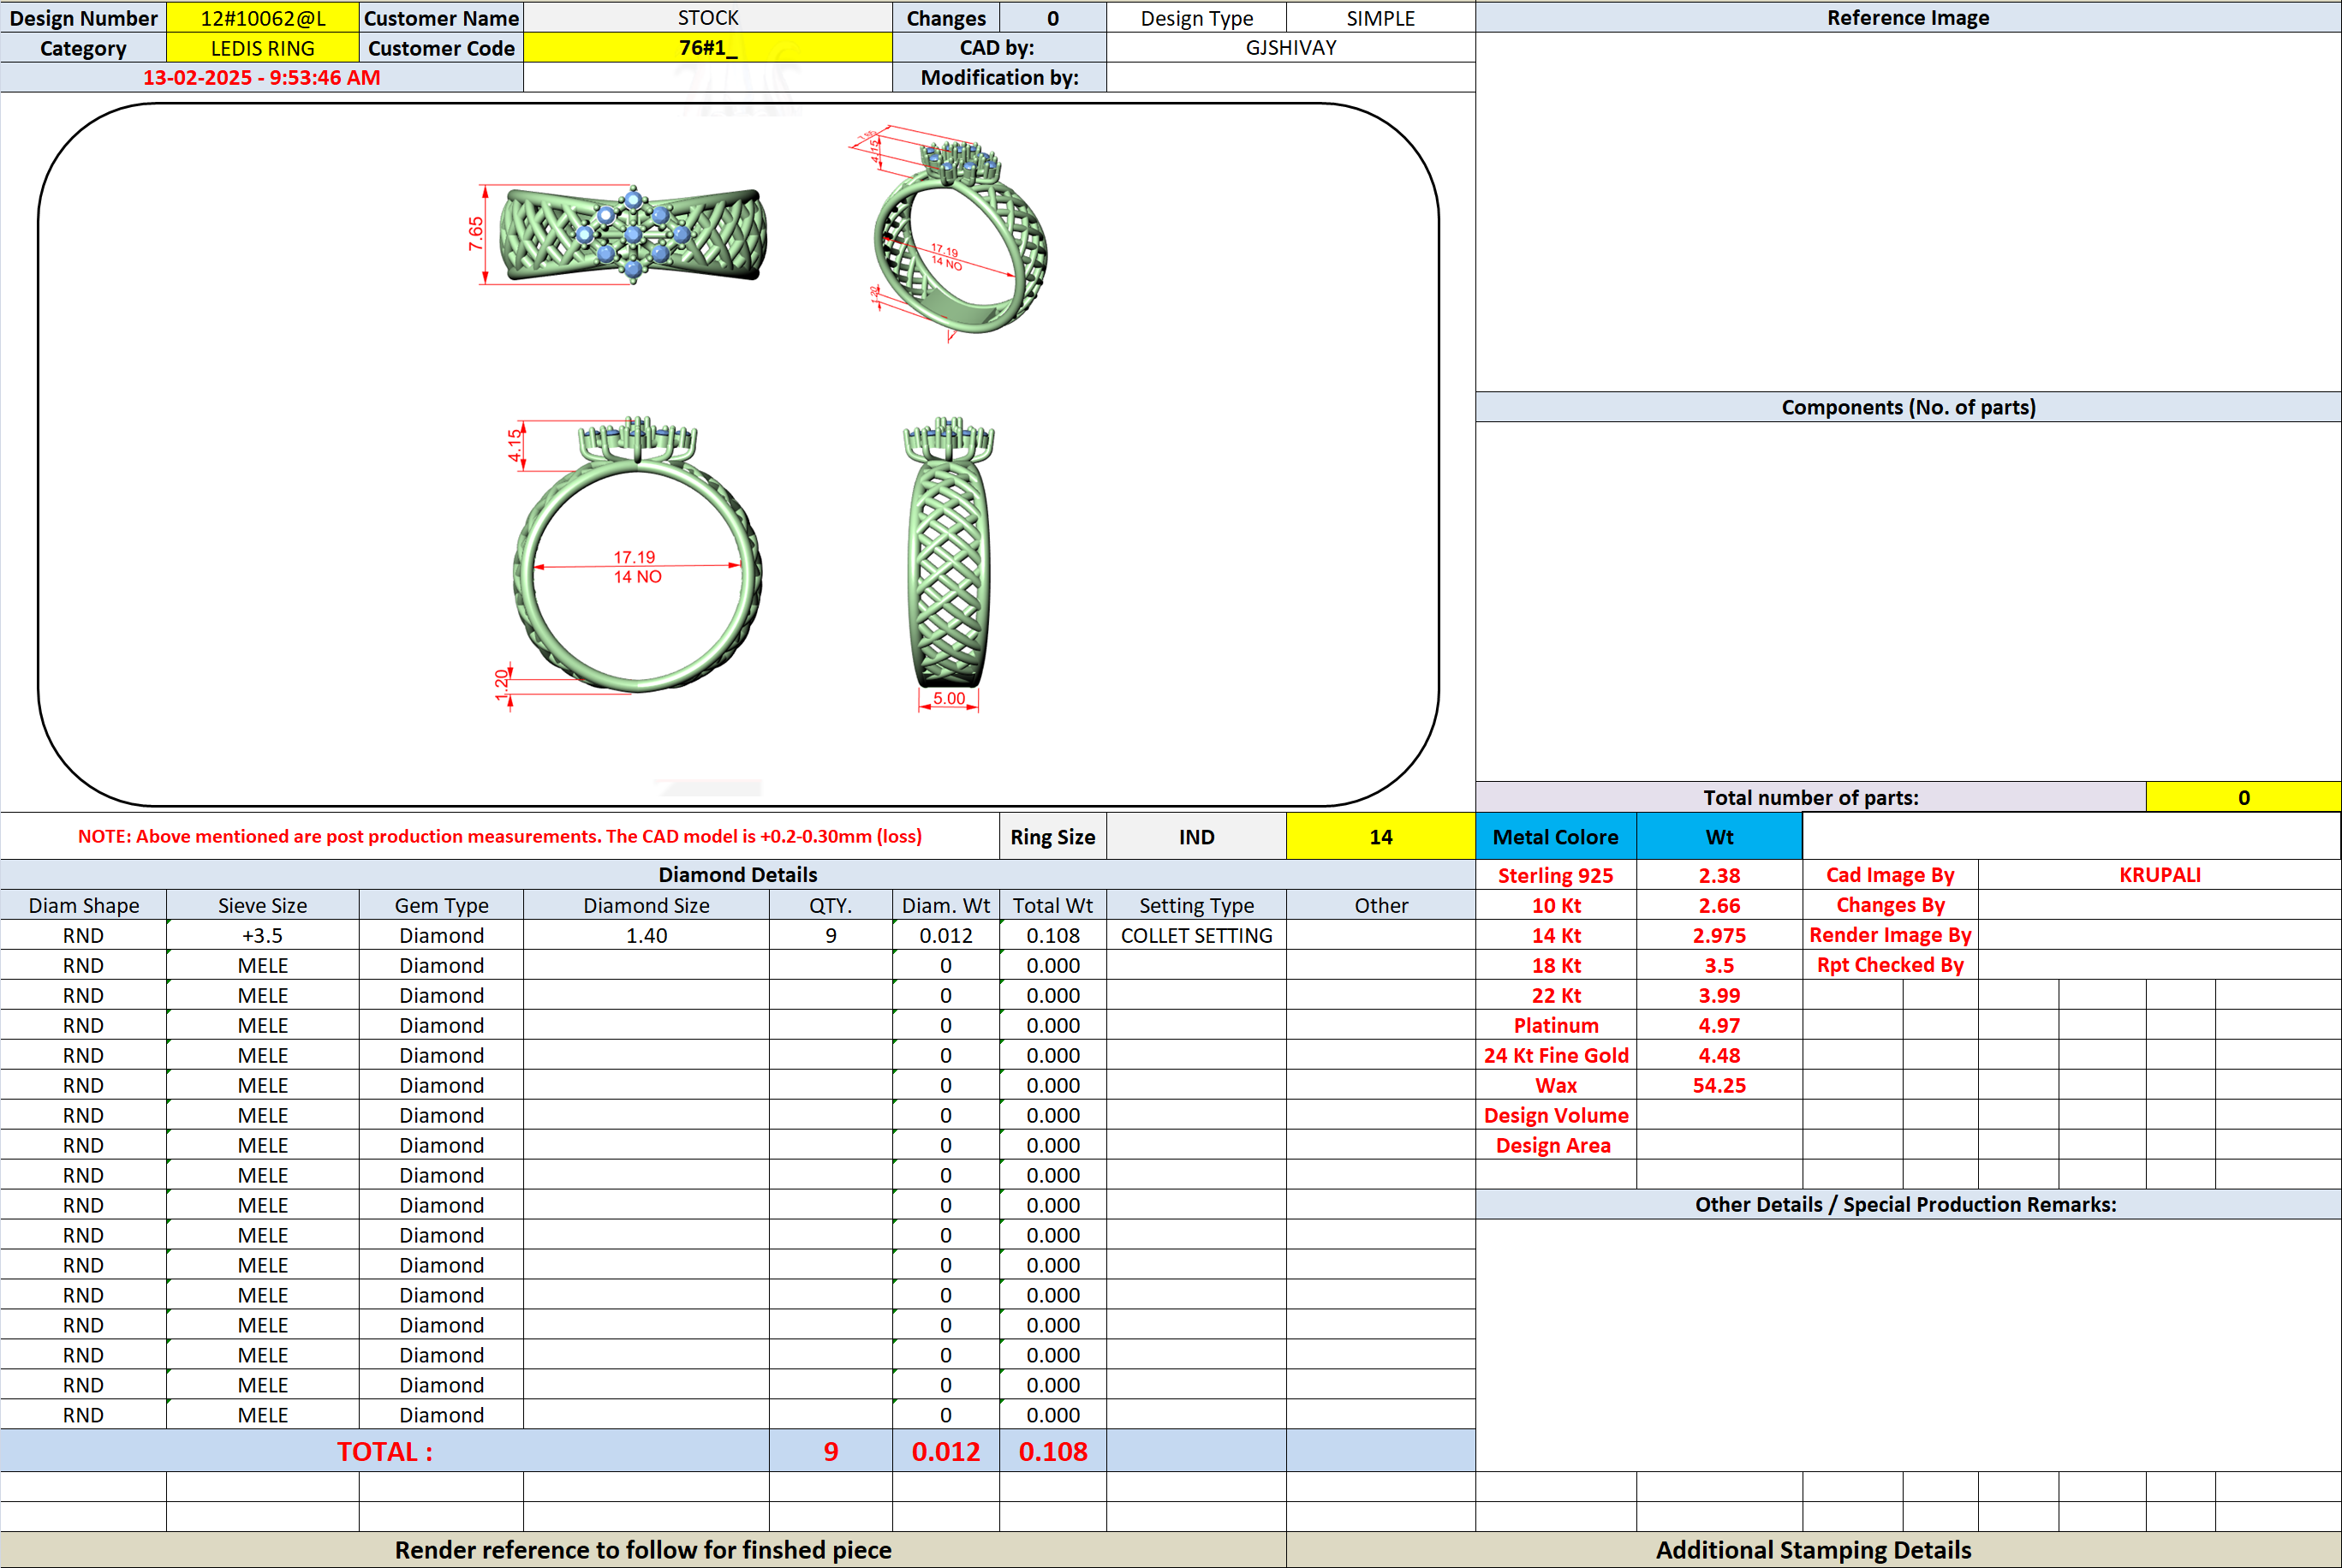
Task: Select Cad Image By name KRUPALI
Action: [x=2159, y=875]
